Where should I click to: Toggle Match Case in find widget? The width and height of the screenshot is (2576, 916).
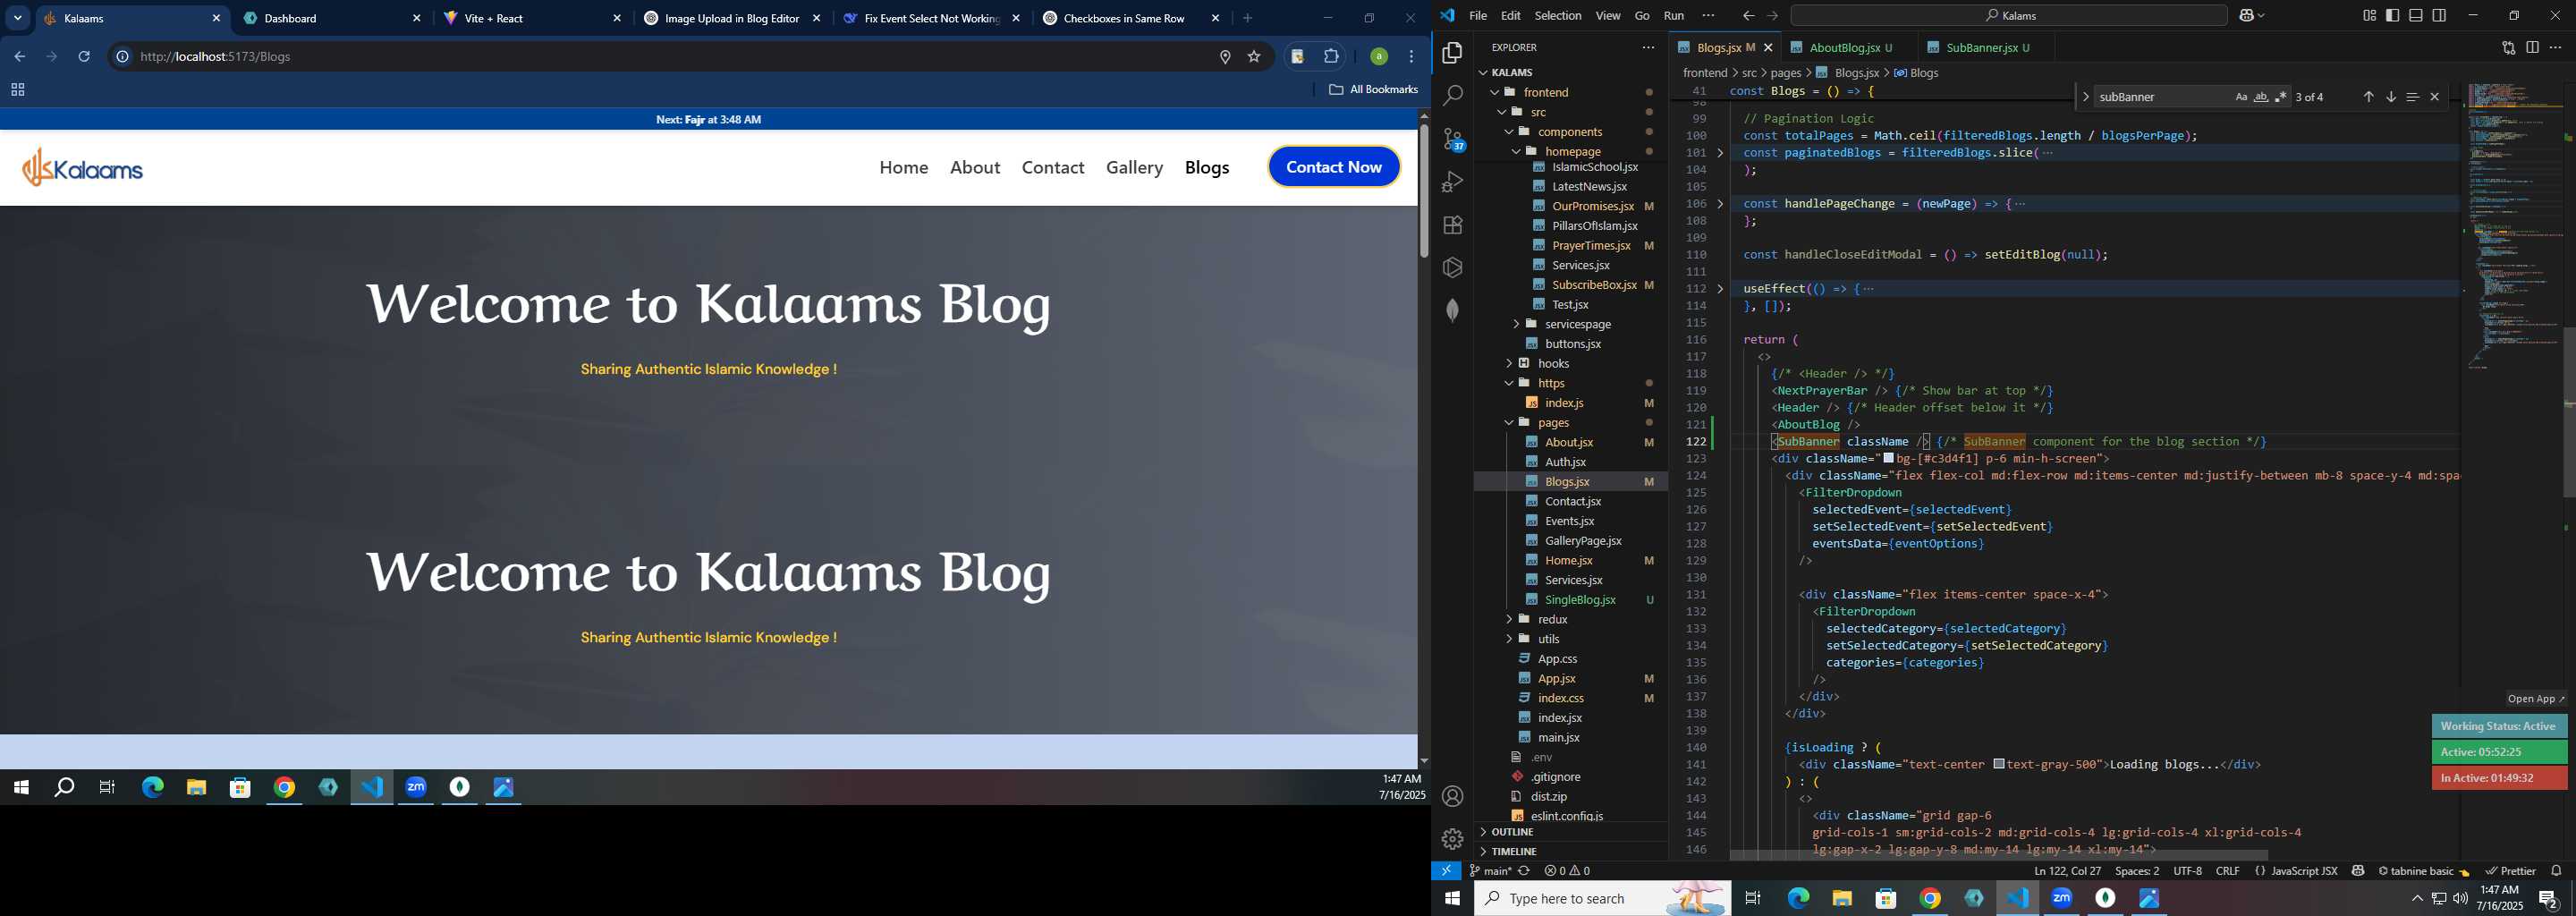(x=2241, y=97)
